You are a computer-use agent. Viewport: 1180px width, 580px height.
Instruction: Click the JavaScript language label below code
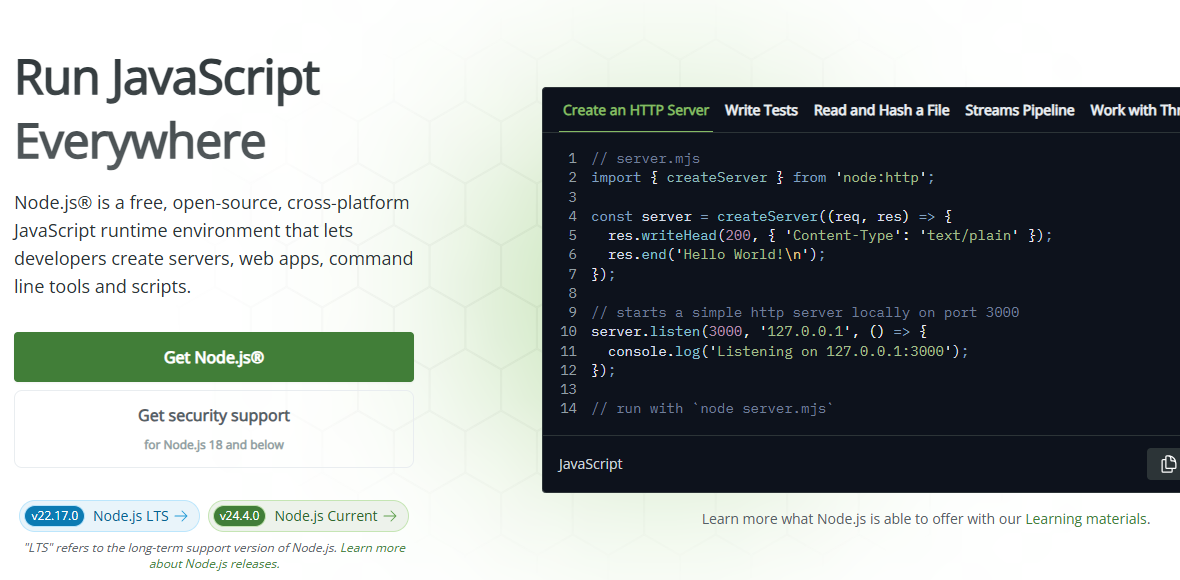[591, 464]
